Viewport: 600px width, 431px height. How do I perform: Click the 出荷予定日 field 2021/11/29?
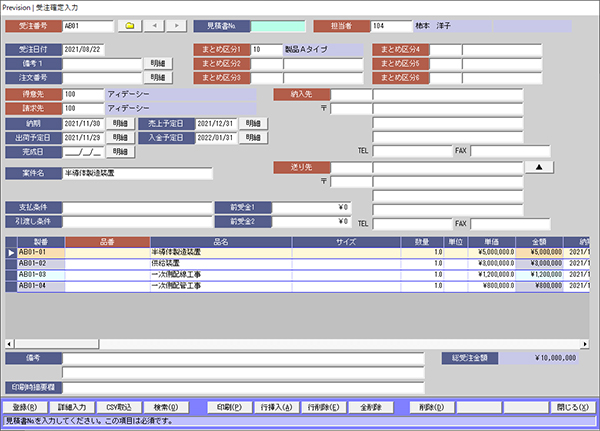point(83,137)
